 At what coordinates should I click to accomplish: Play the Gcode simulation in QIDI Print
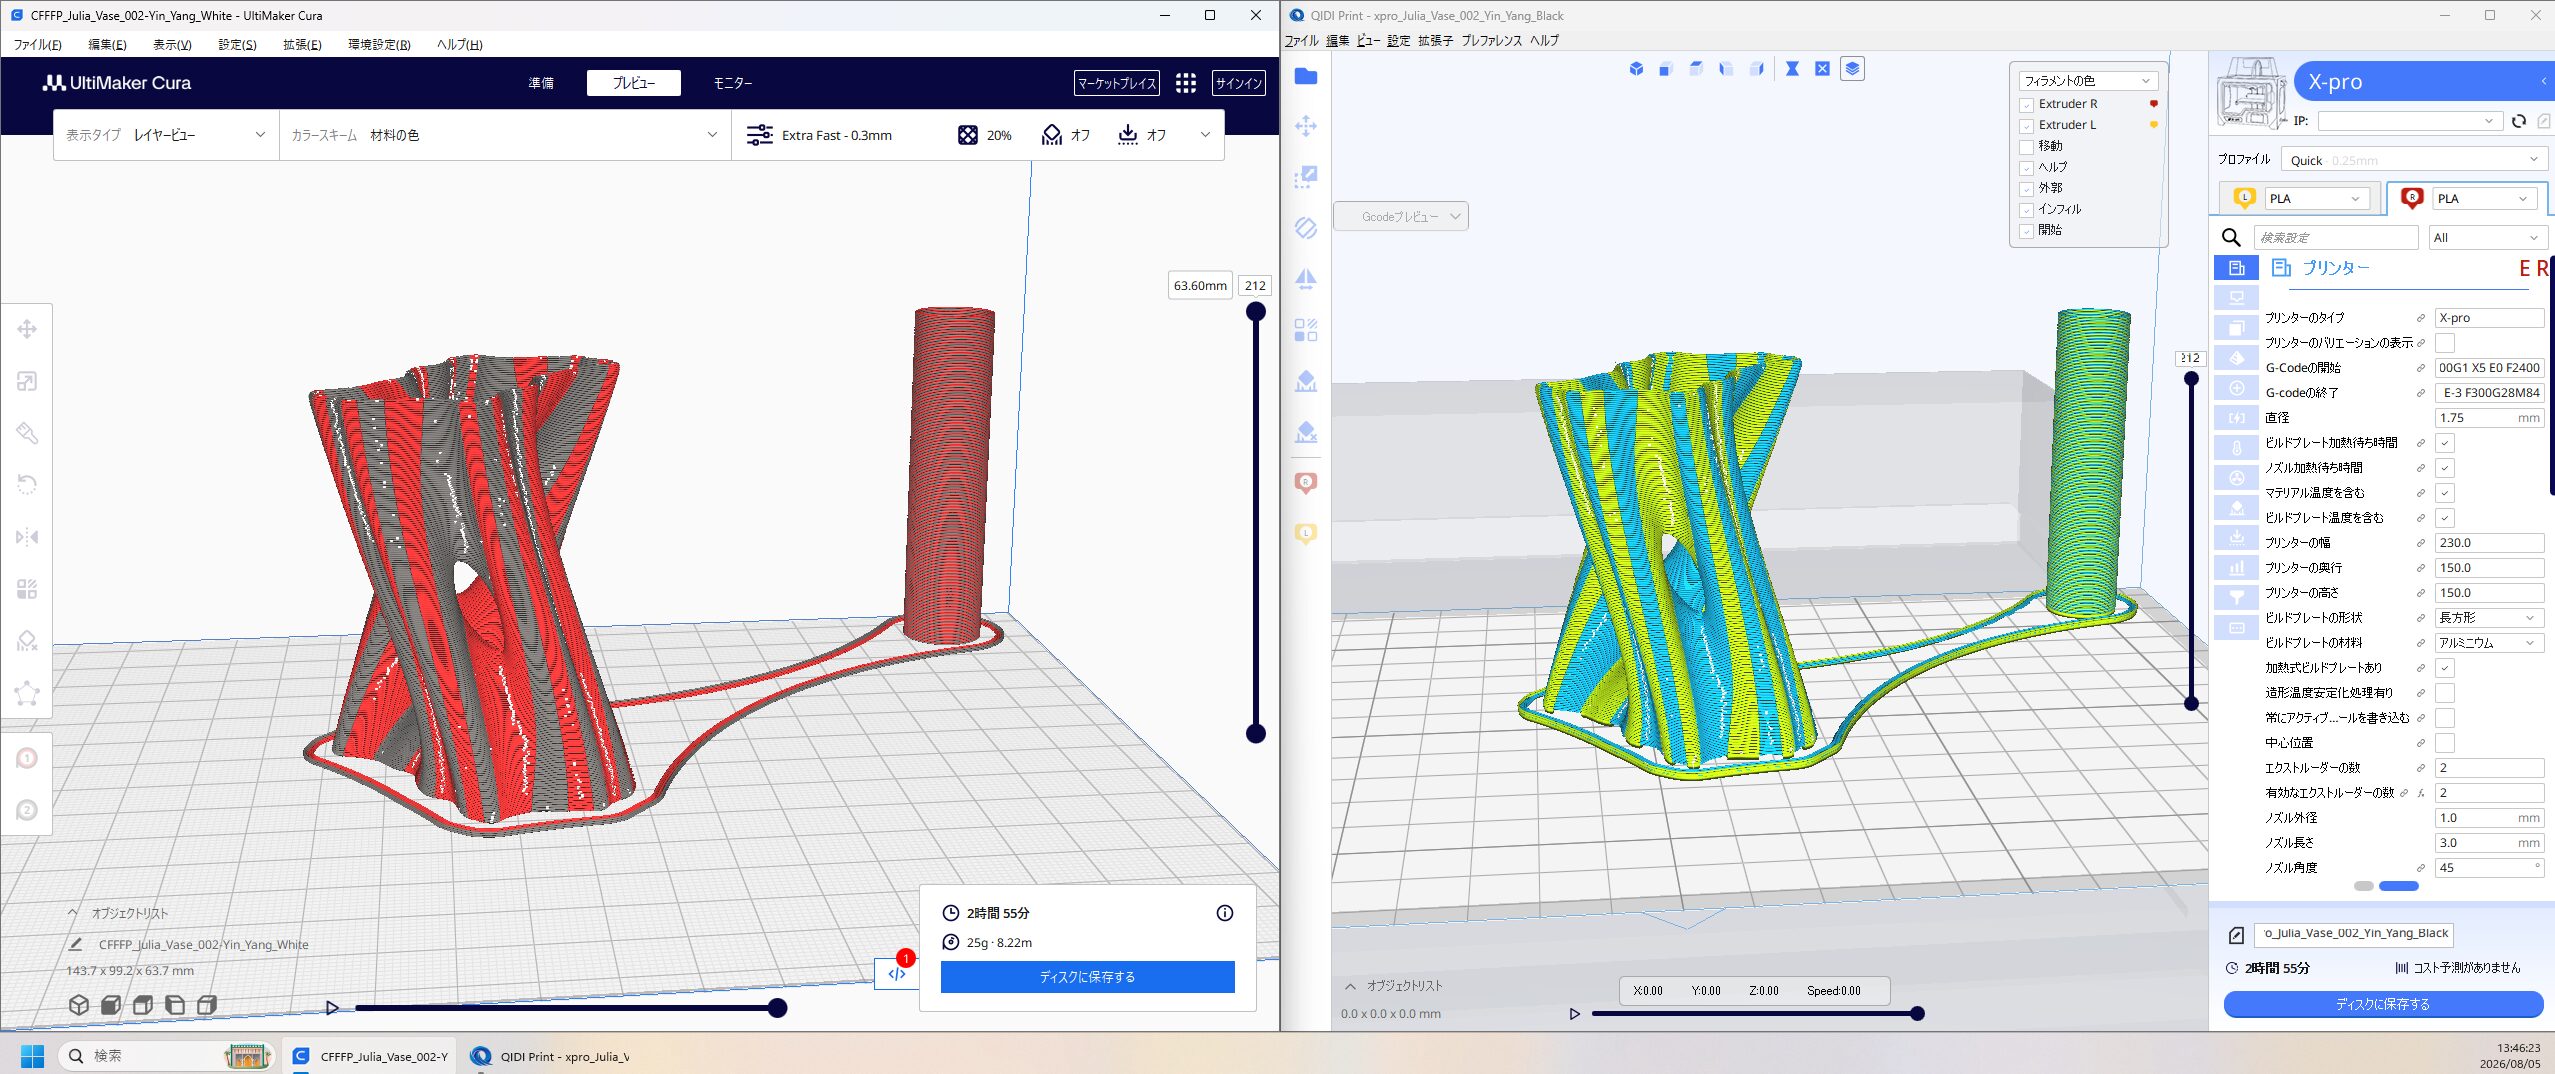pos(1575,1014)
